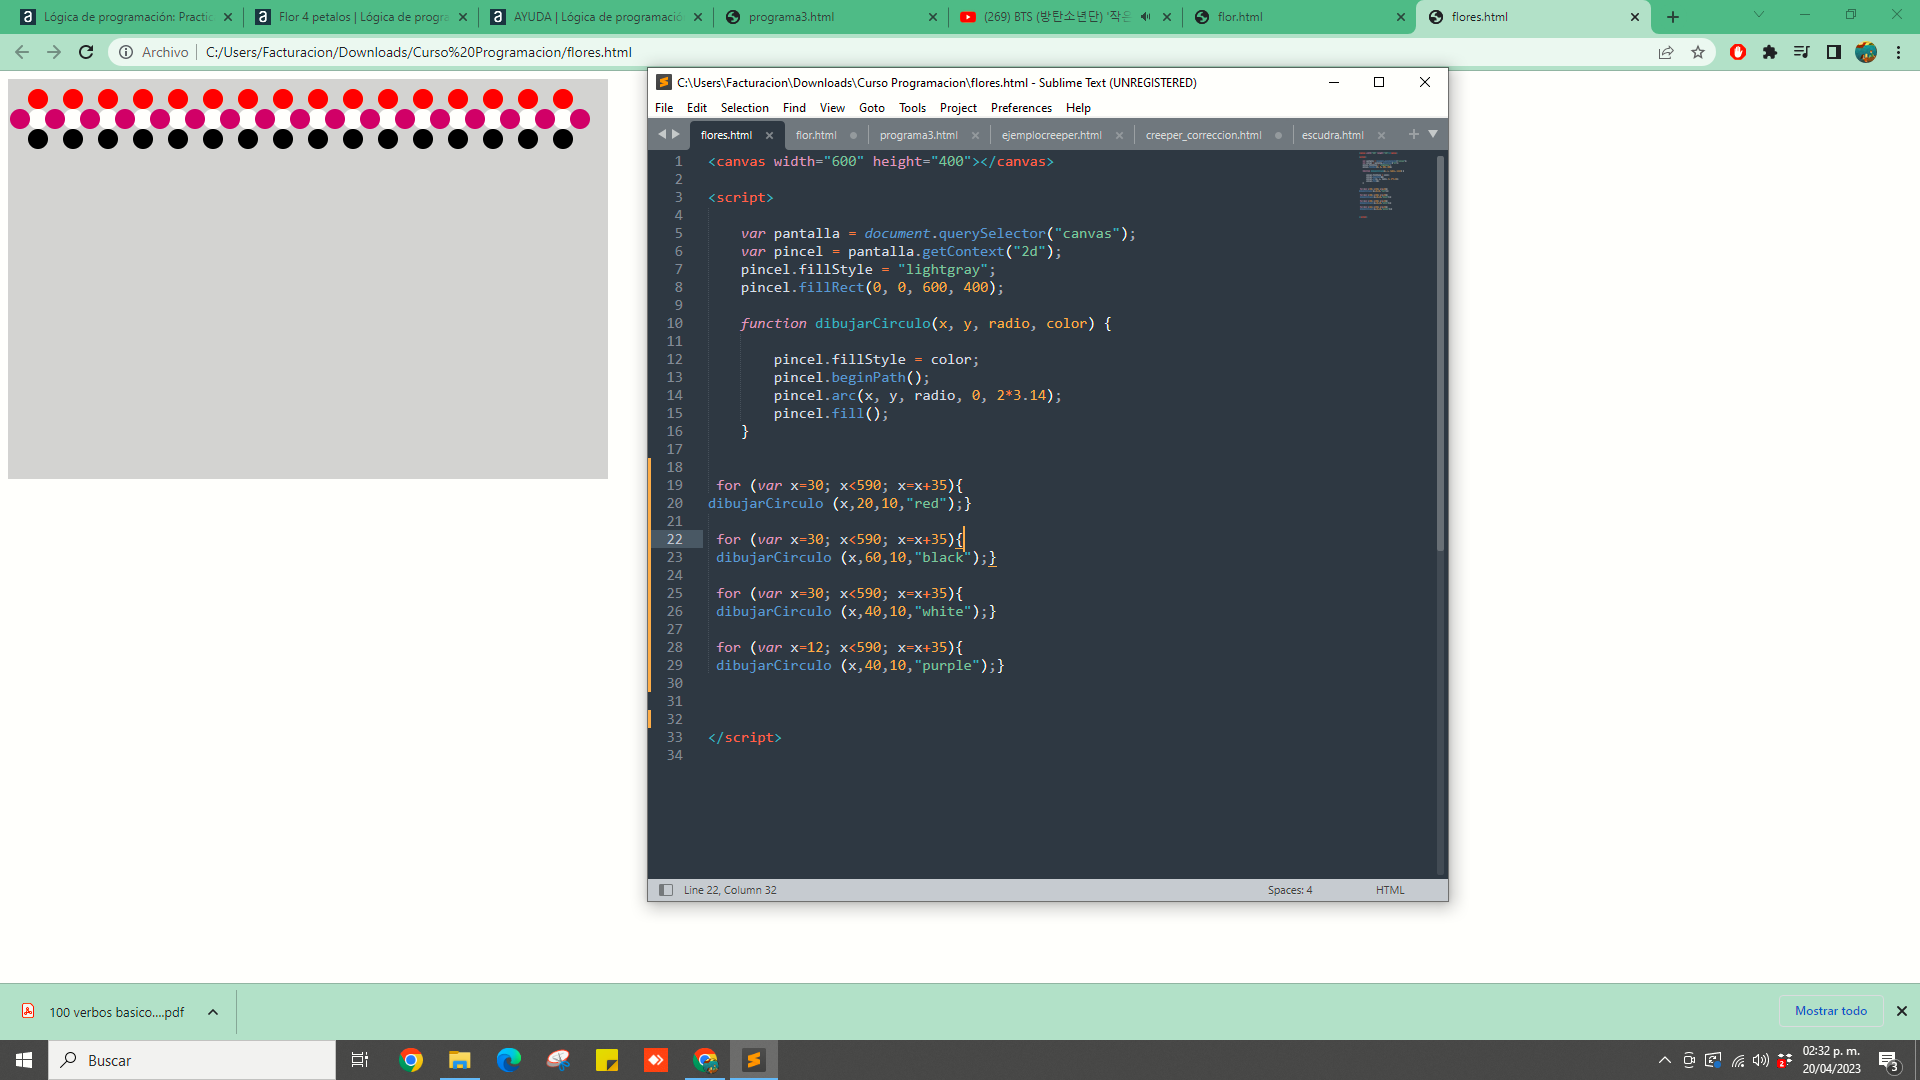Open notification center icon
1920x1080 pixels.
(1889, 1060)
